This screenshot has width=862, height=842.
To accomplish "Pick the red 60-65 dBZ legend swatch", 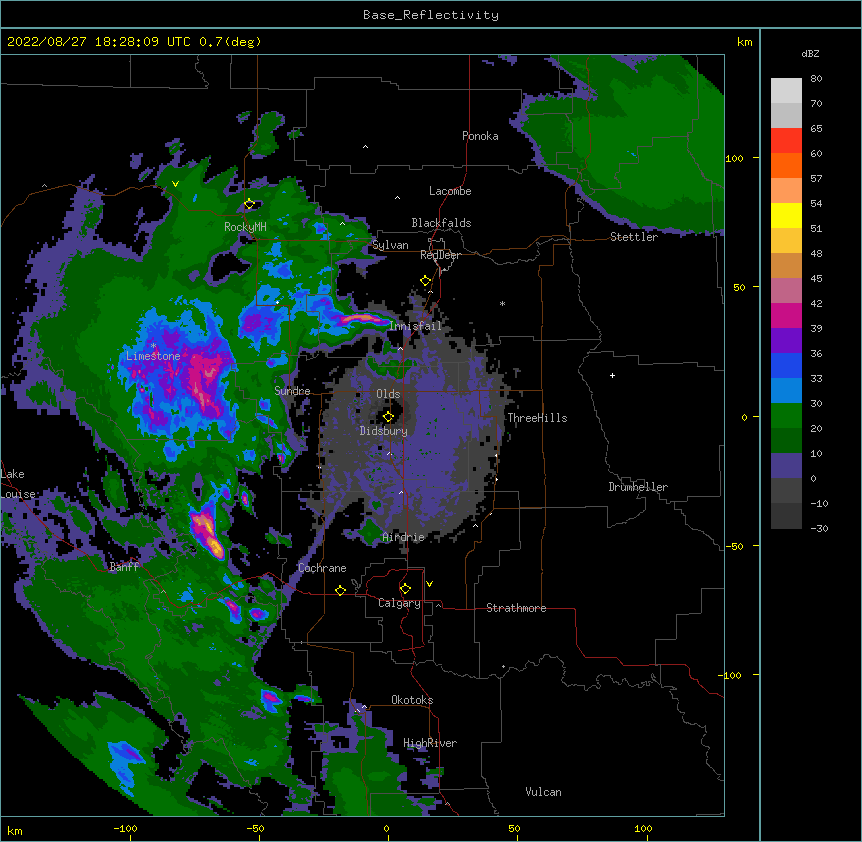I will [786, 141].
